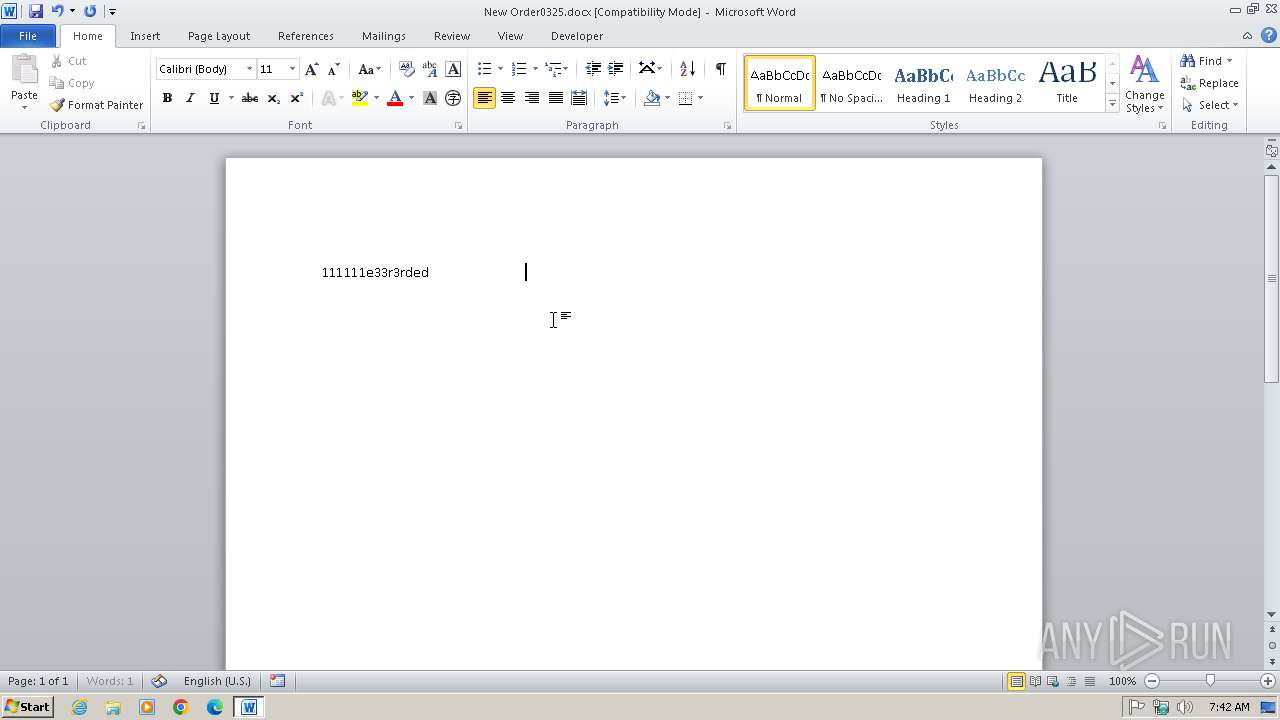
Task: Toggle Bold formatting
Action: click(x=167, y=98)
